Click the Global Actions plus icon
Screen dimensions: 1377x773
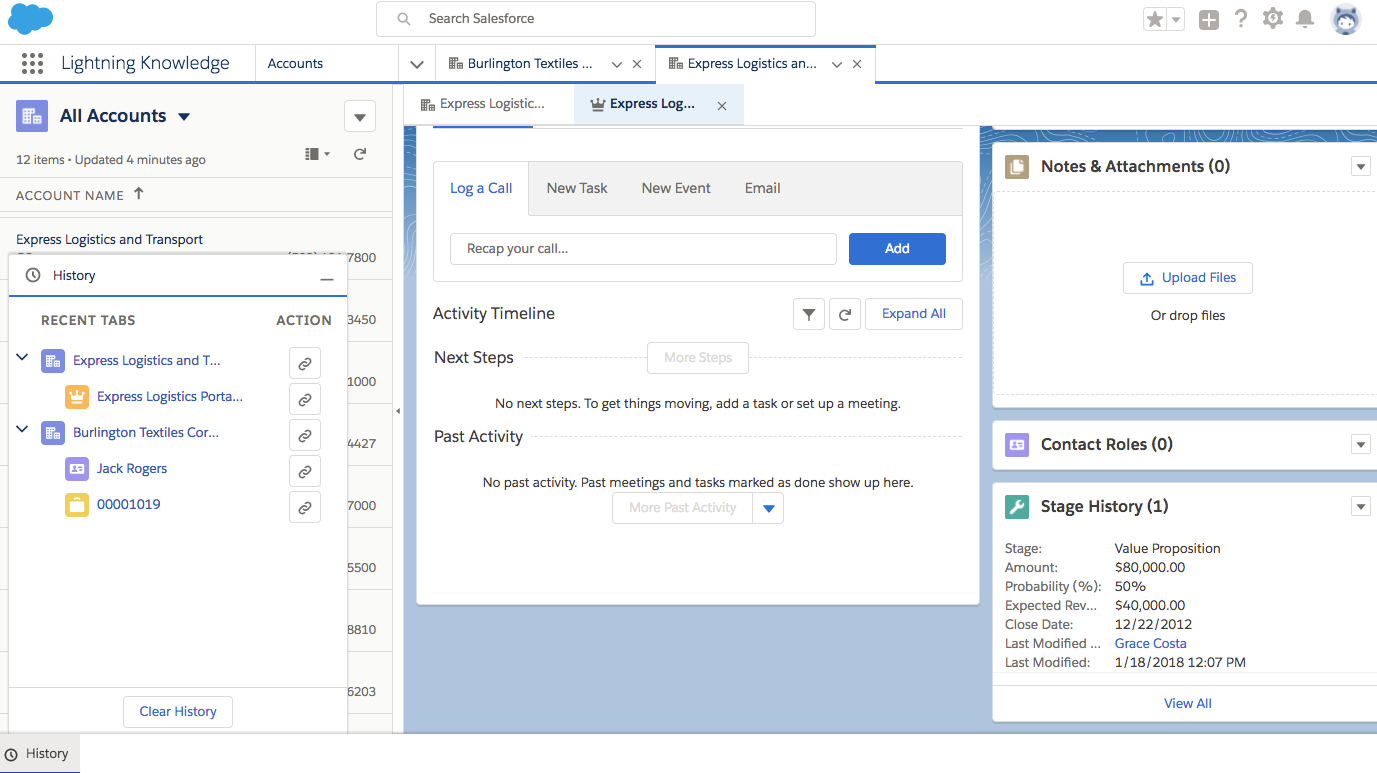[1209, 20]
